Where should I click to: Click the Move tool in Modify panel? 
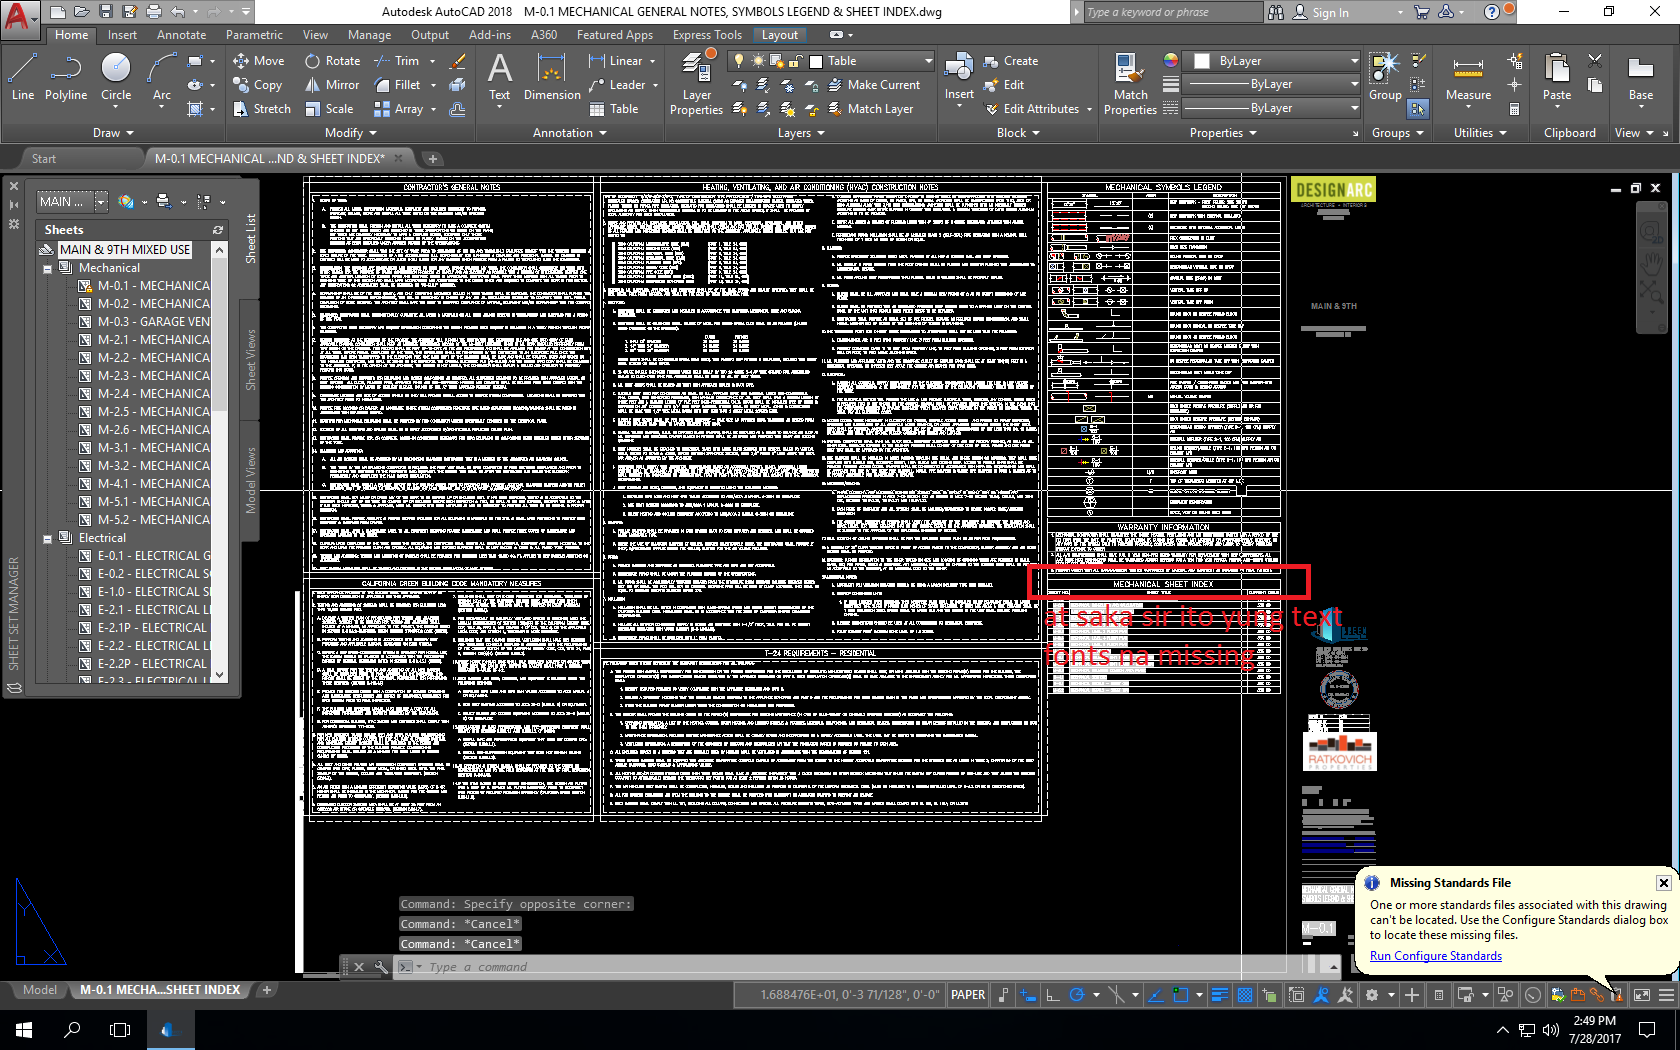259,61
